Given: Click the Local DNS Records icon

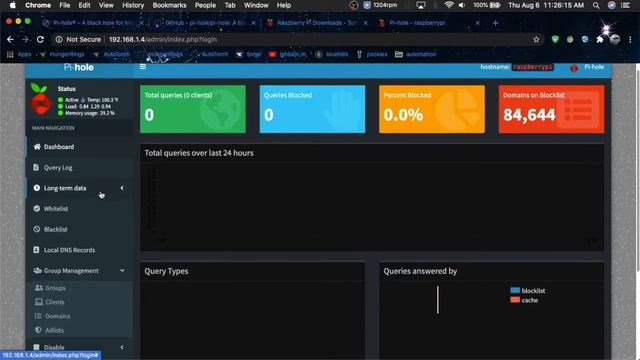Looking at the screenshot, I should click(36, 250).
